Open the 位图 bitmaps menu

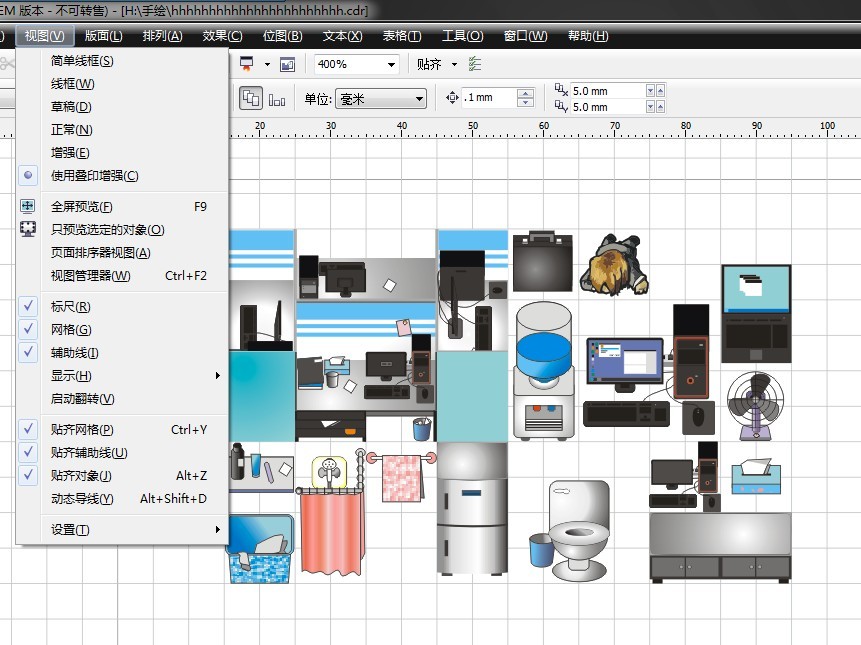[x=282, y=36]
